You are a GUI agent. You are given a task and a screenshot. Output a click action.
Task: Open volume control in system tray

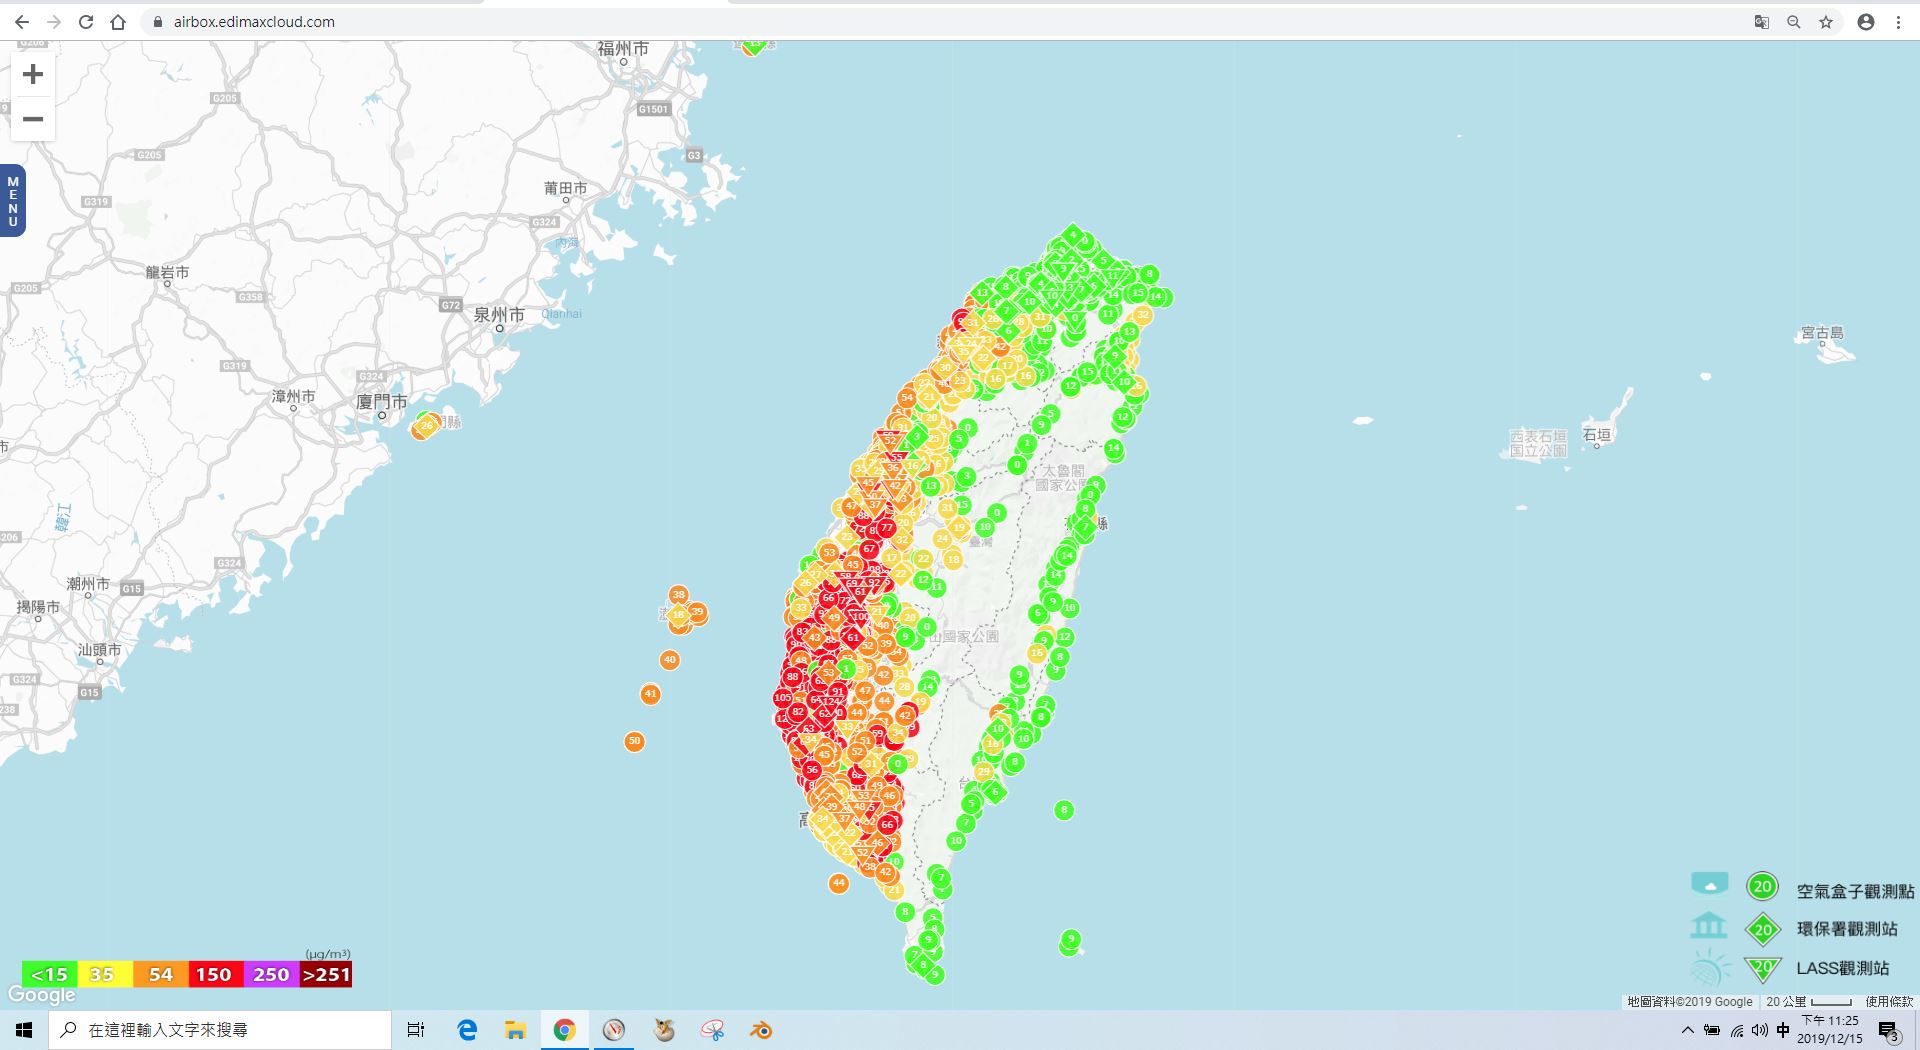click(x=1760, y=1030)
